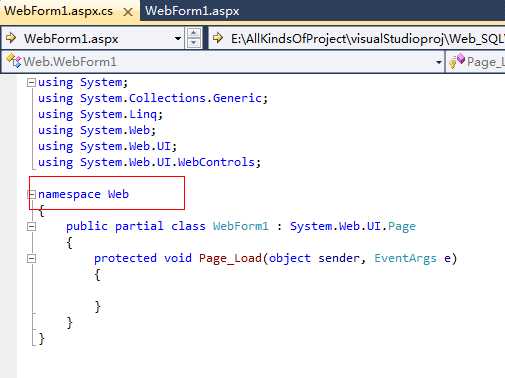This screenshot has width=505, height=378.
Task: Click the line 'using System.Web.UI;'
Action: [x=107, y=146]
